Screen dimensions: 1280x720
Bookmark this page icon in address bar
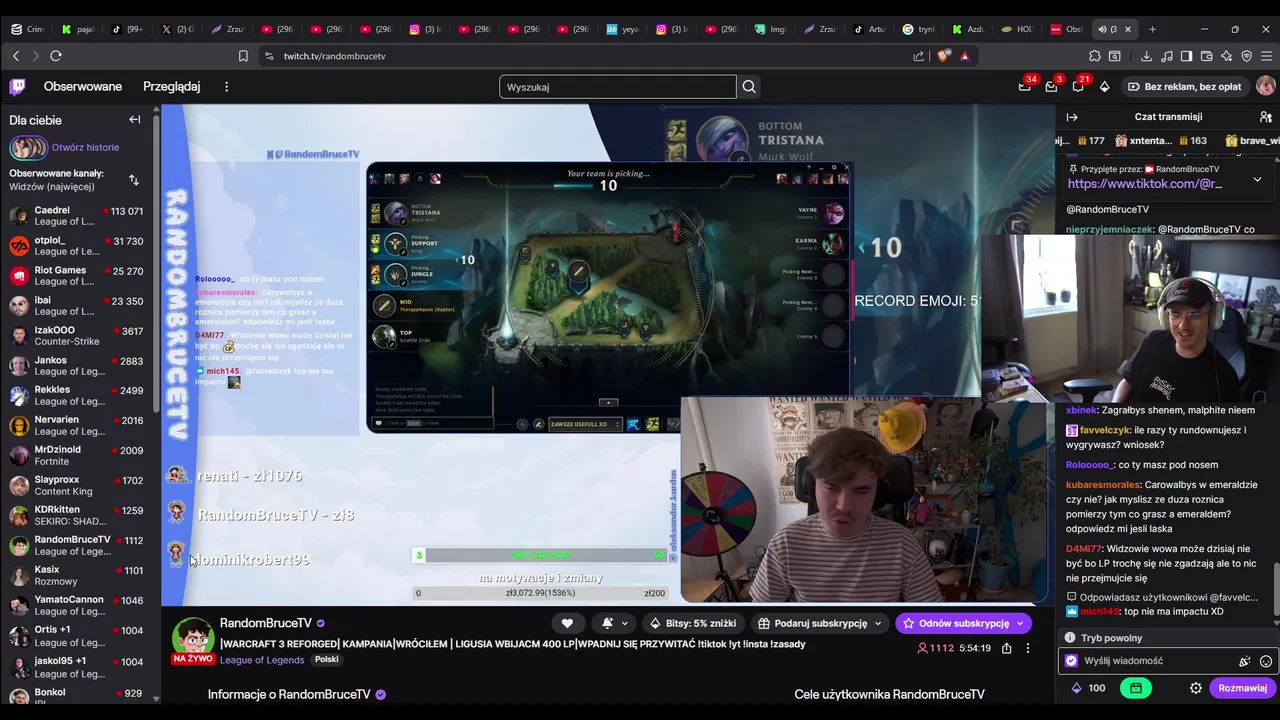[x=243, y=56]
